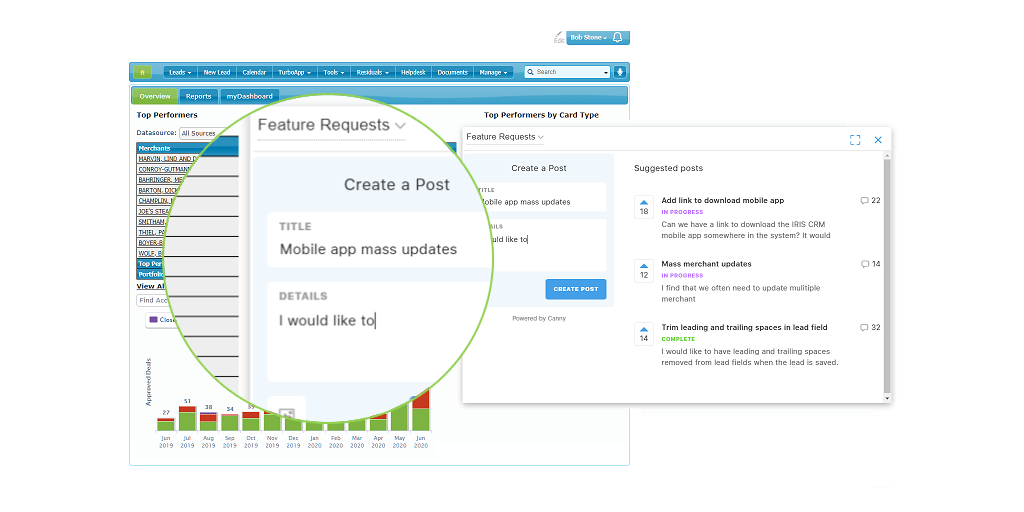1024x512 pixels.
Task: Click the Top Performers by Card Type heading
Action: point(541,115)
